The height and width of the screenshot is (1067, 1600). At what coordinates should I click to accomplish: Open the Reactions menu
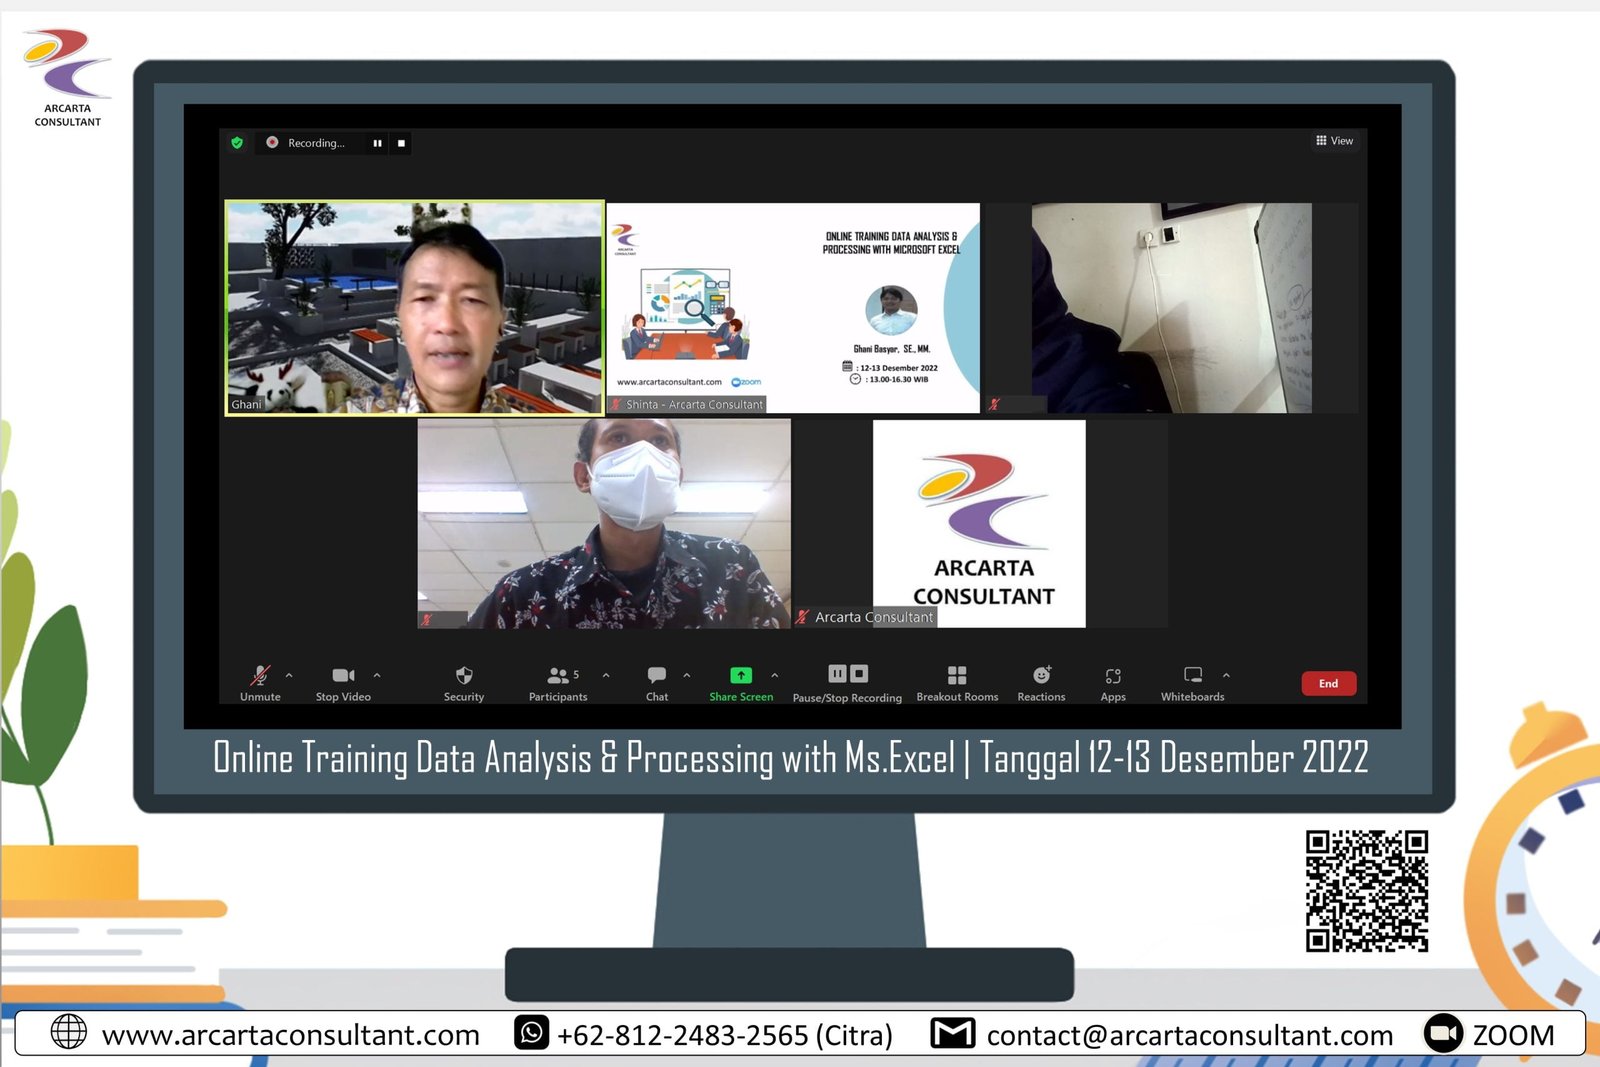pos(1041,682)
